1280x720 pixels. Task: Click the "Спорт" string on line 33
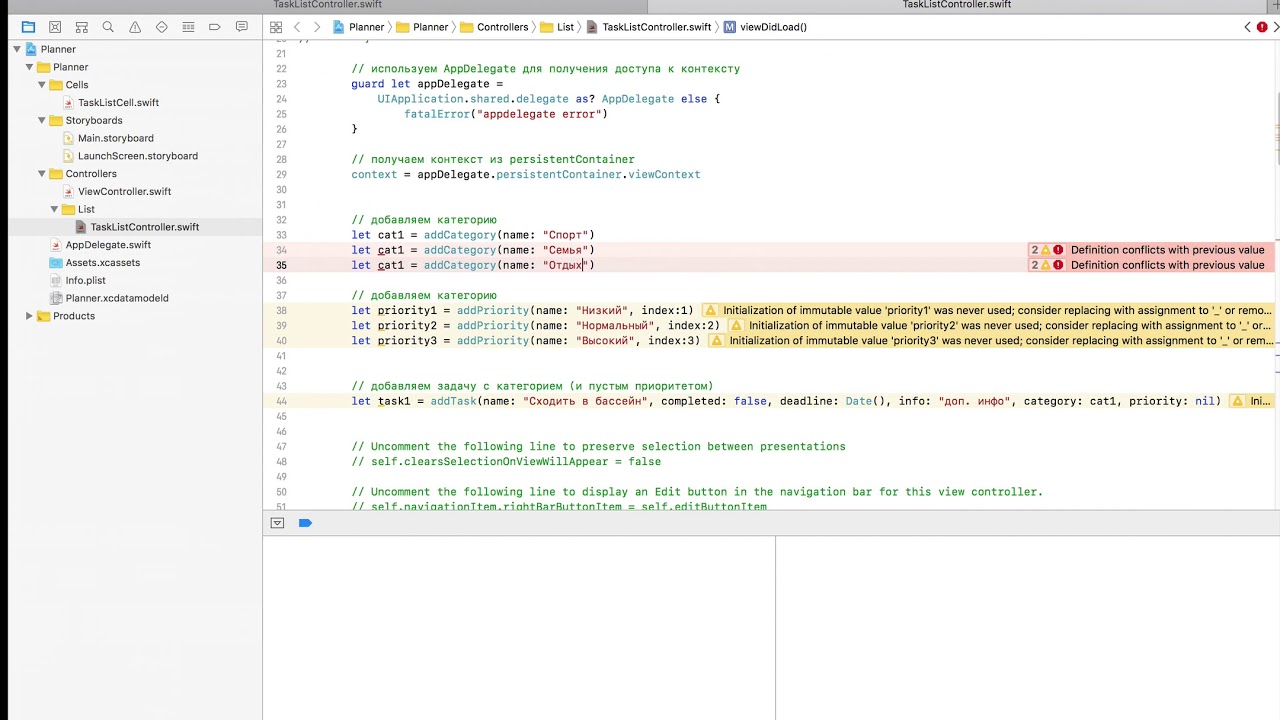tap(566, 235)
